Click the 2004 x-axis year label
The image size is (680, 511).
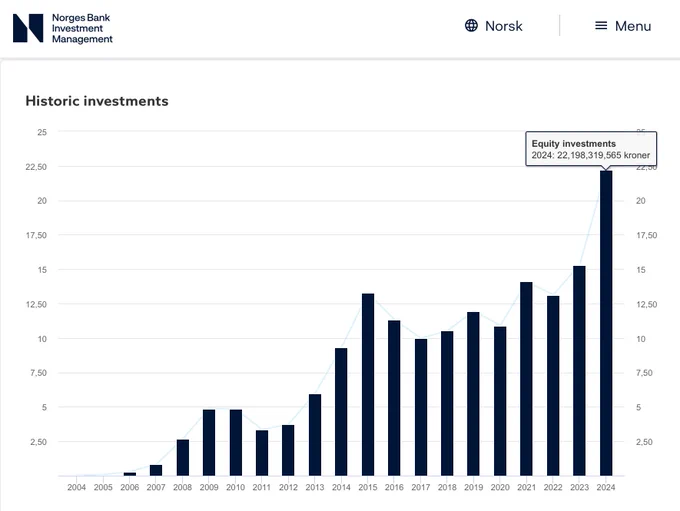click(x=77, y=487)
